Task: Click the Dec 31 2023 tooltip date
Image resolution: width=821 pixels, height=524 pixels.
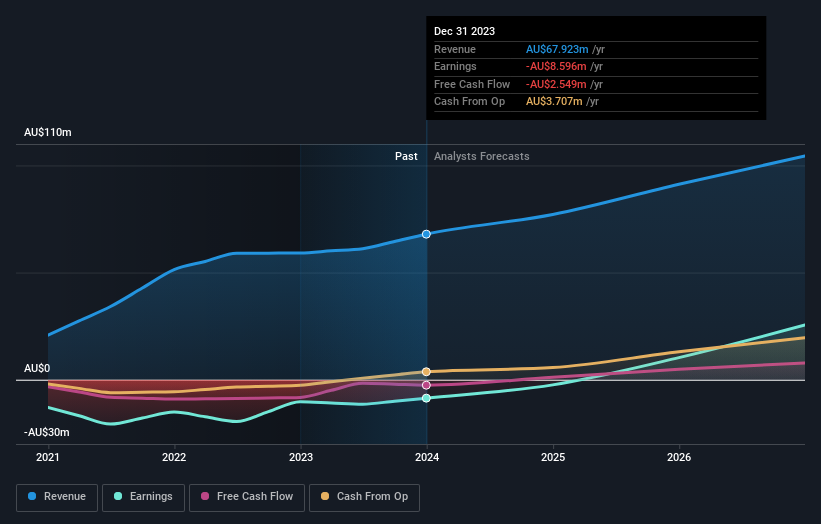Action: (464, 31)
